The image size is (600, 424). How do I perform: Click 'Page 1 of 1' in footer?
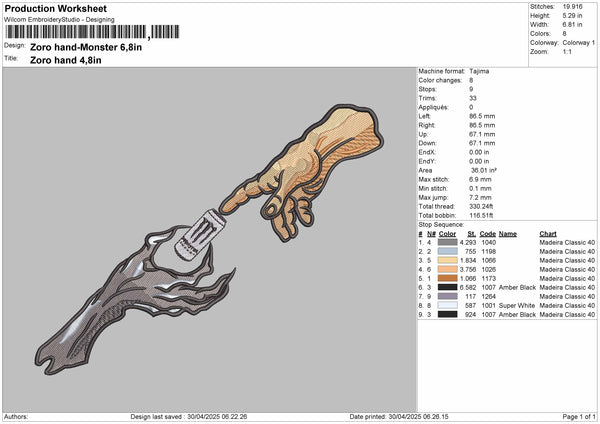click(579, 417)
